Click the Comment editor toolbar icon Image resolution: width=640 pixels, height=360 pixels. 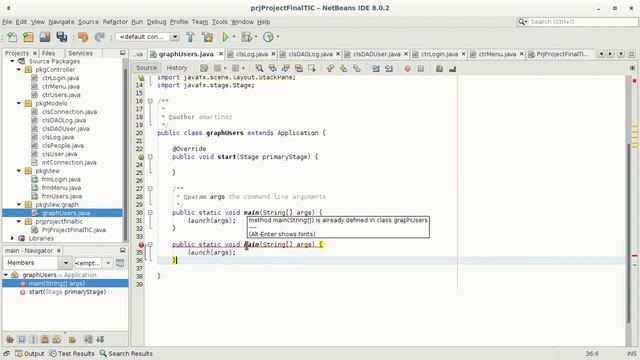439,69
